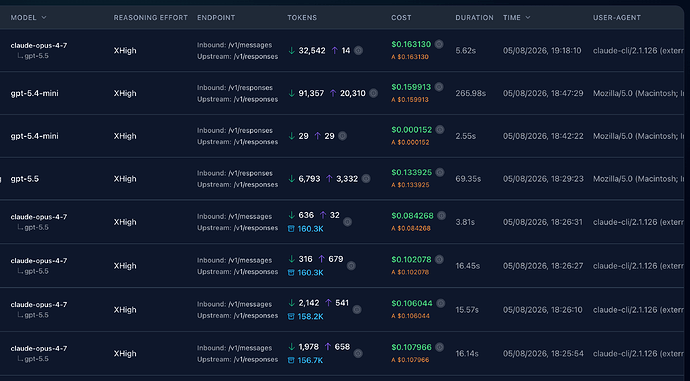
Task: Click Mozilla/5.0 user-agent in 18:29:23 row
Action: 639,179
